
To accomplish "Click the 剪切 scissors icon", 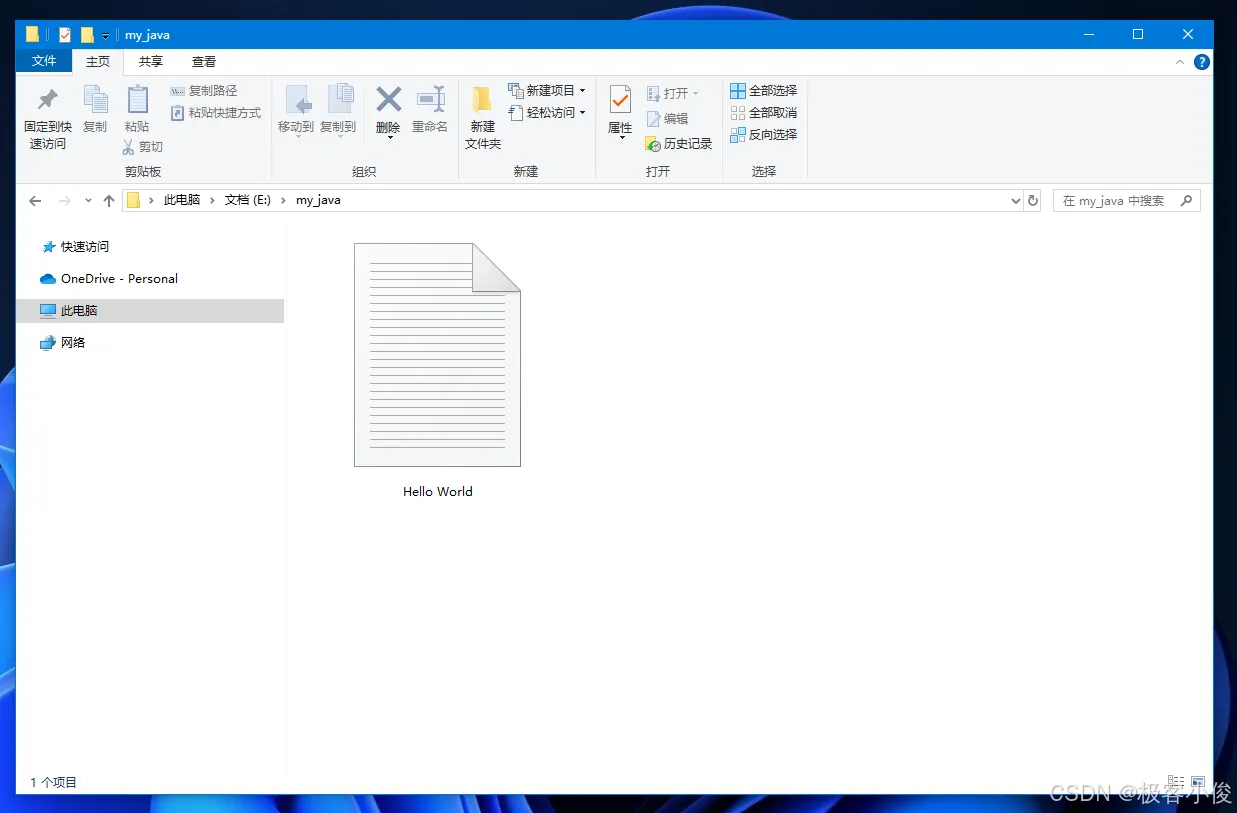I will tap(129, 147).
